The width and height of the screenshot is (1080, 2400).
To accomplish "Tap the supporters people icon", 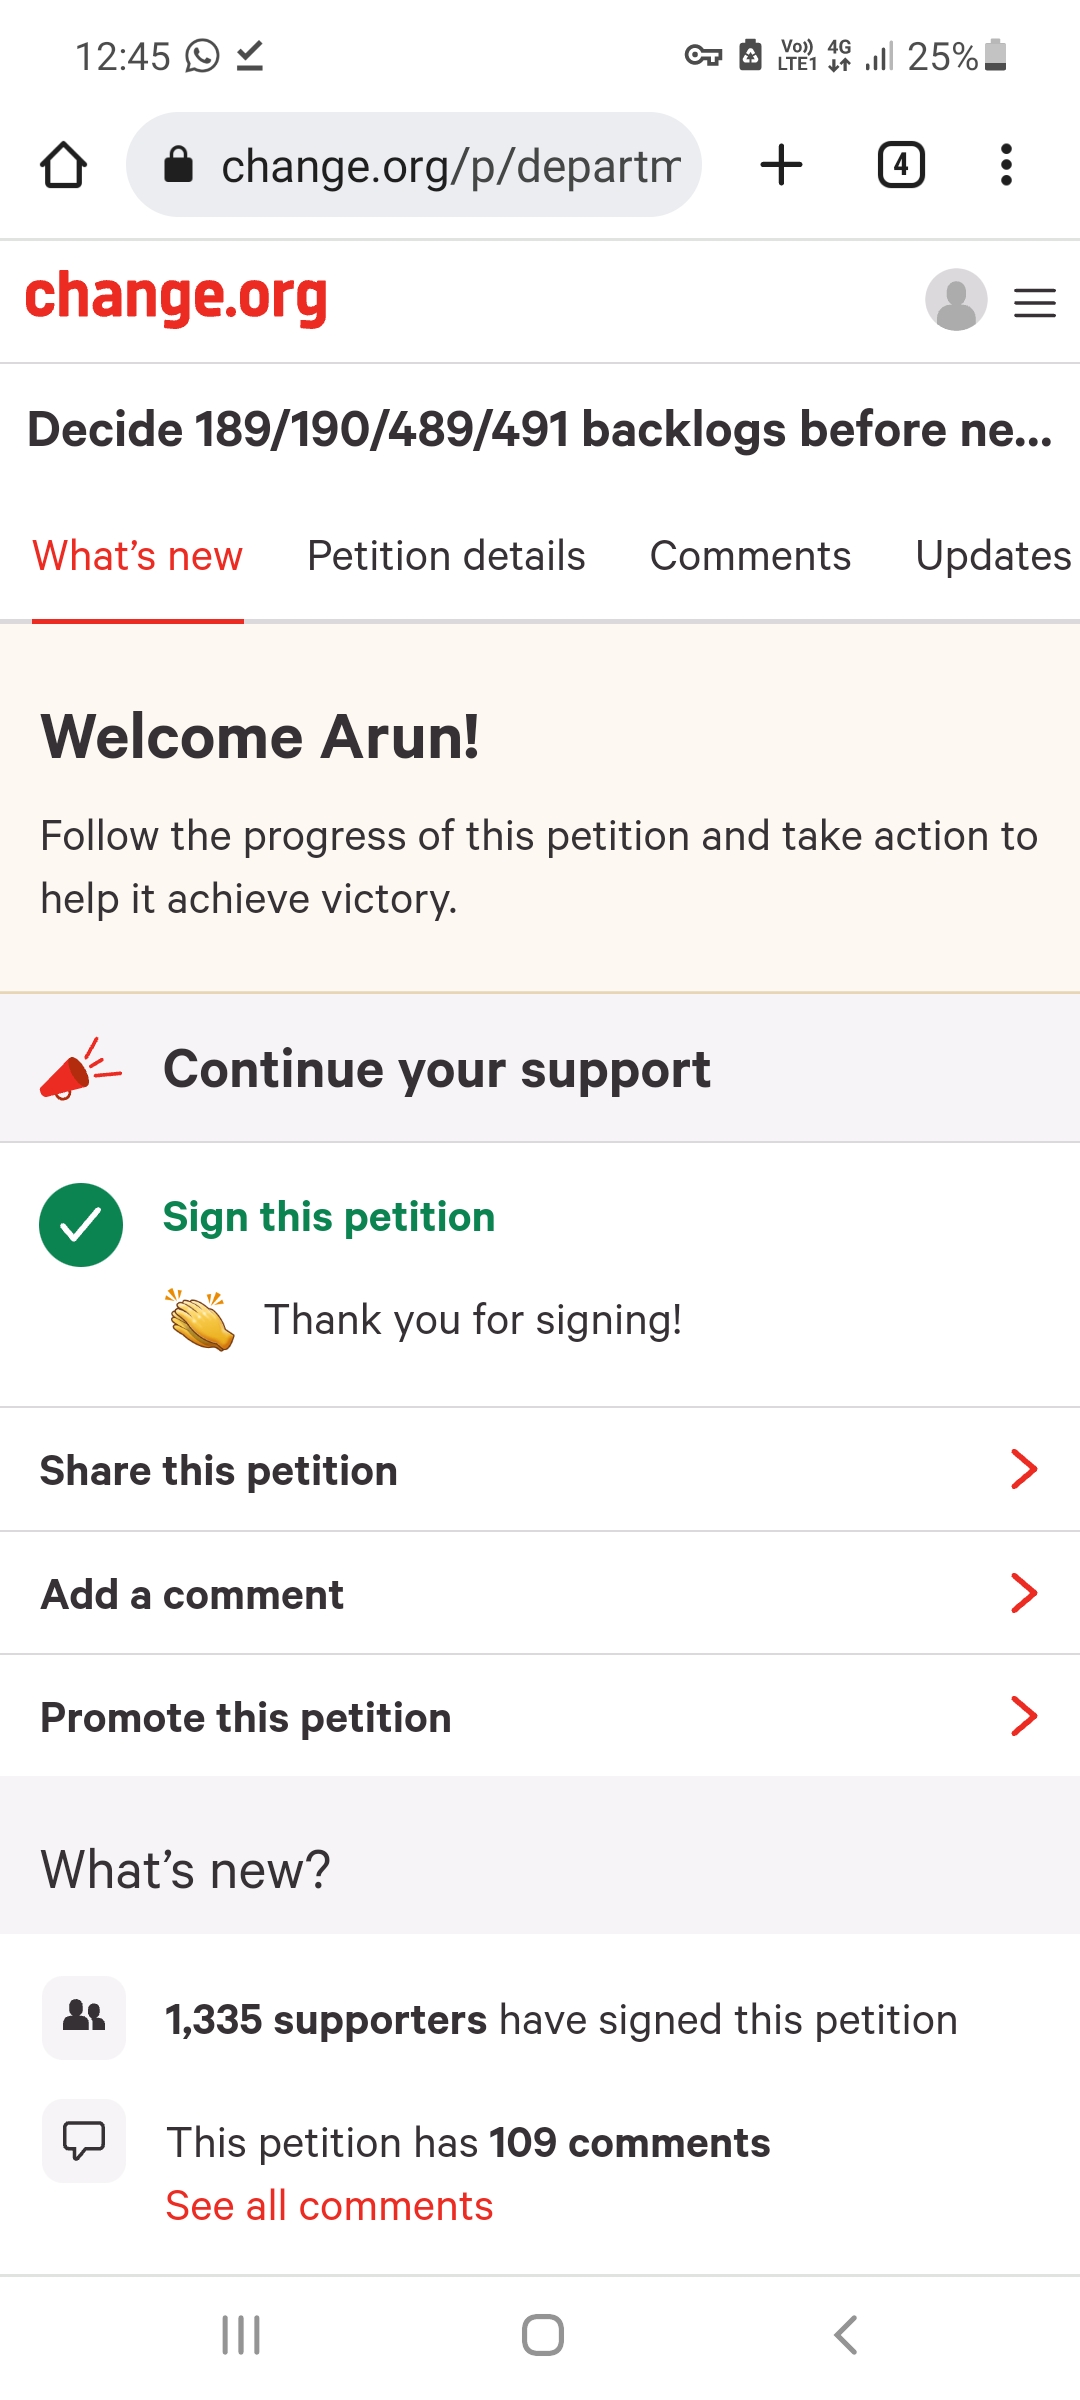I will coord(84,2018).
